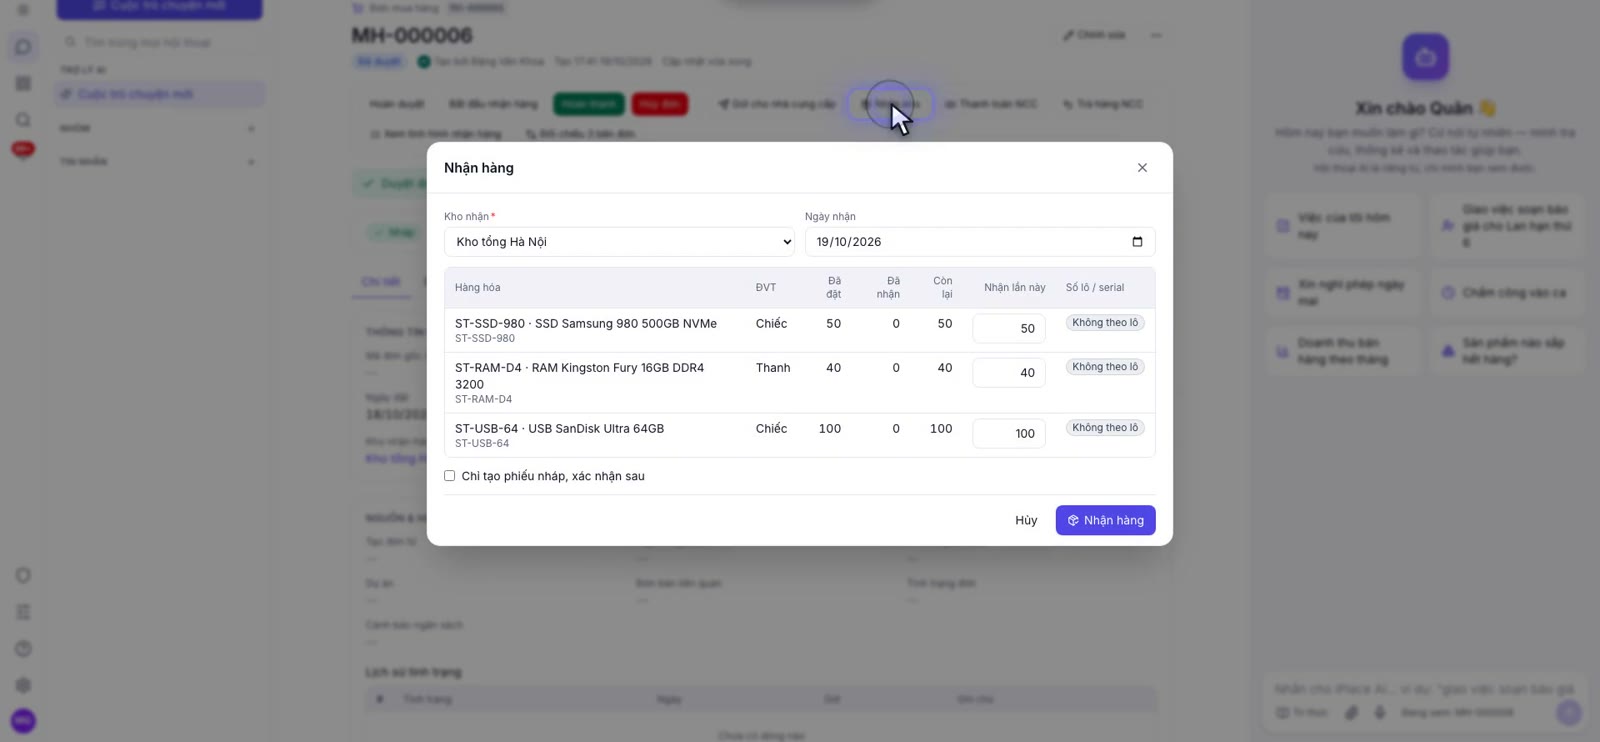Click the Ngày nhận date field
This screenshot has height=742, width=1600.
pyautogui.click(x=980, y=242)
